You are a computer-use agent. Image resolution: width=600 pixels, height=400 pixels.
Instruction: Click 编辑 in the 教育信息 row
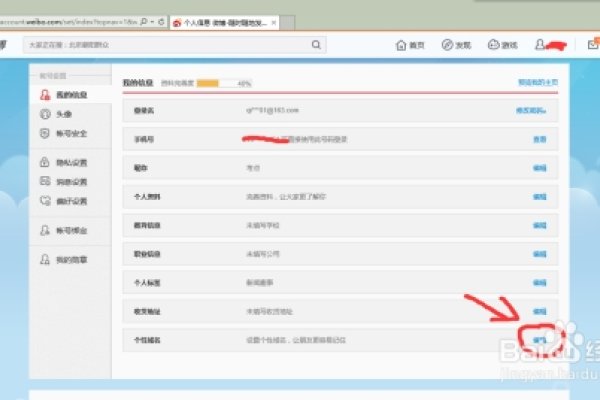540,225
